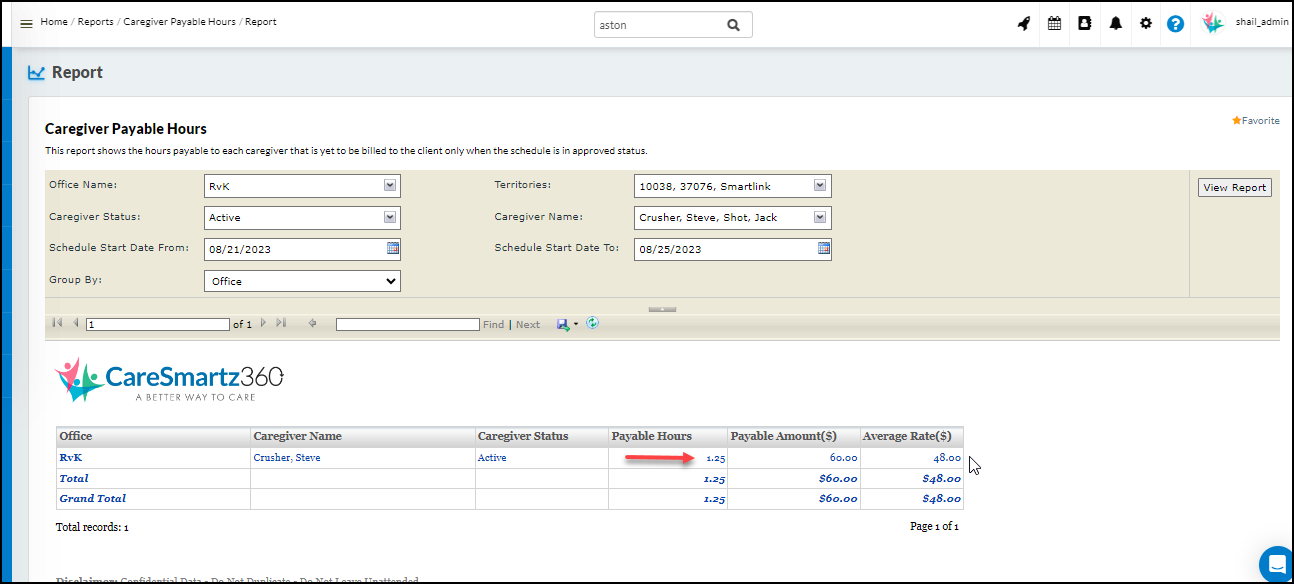Open the Caregiver Name dropdown
Screen dimensions: 1294x584
[x=818, y=217]
